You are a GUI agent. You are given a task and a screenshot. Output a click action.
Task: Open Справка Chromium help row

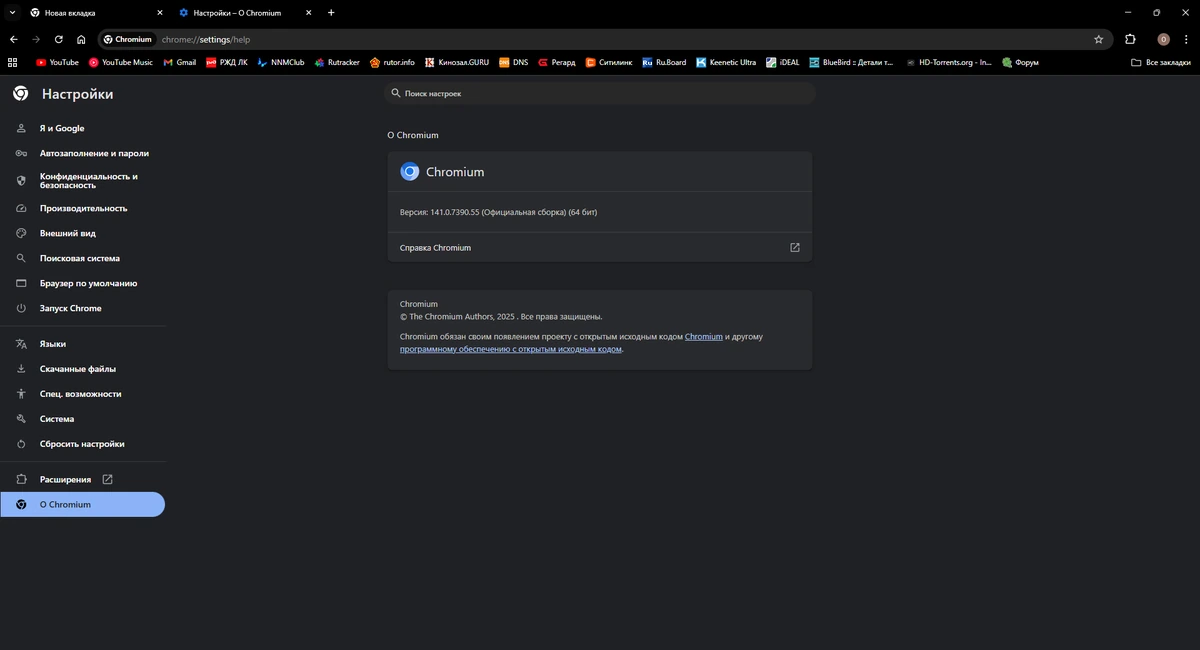pyautogui.click(x=600, y=247)
